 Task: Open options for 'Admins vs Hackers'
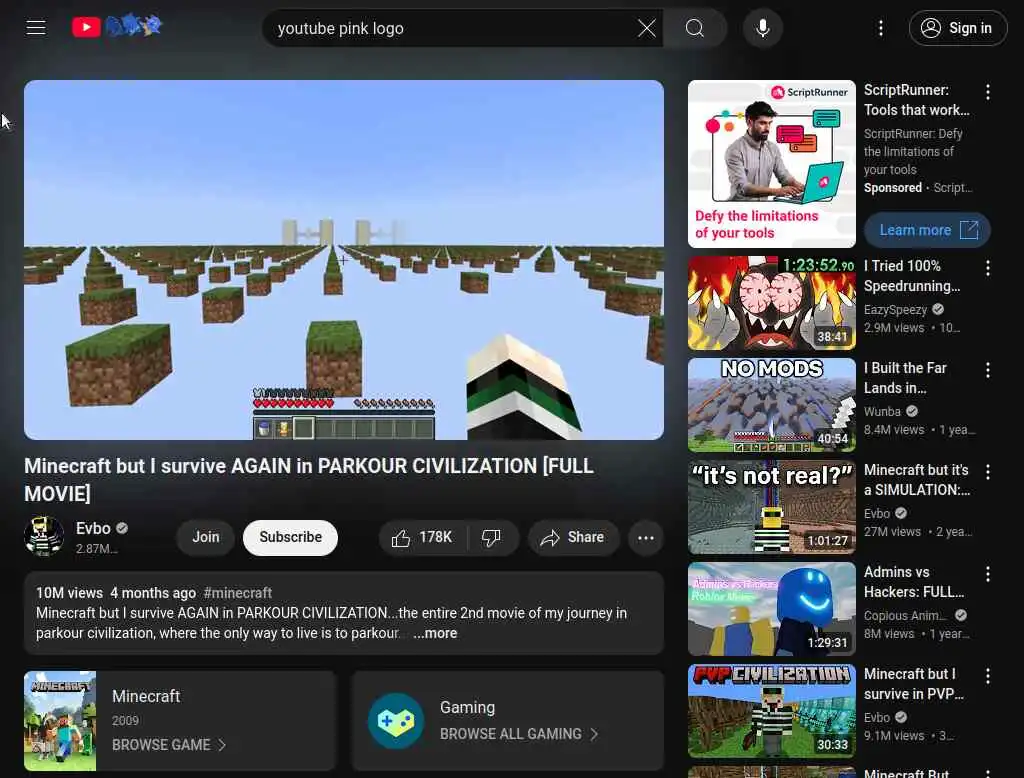pos(987,574)
